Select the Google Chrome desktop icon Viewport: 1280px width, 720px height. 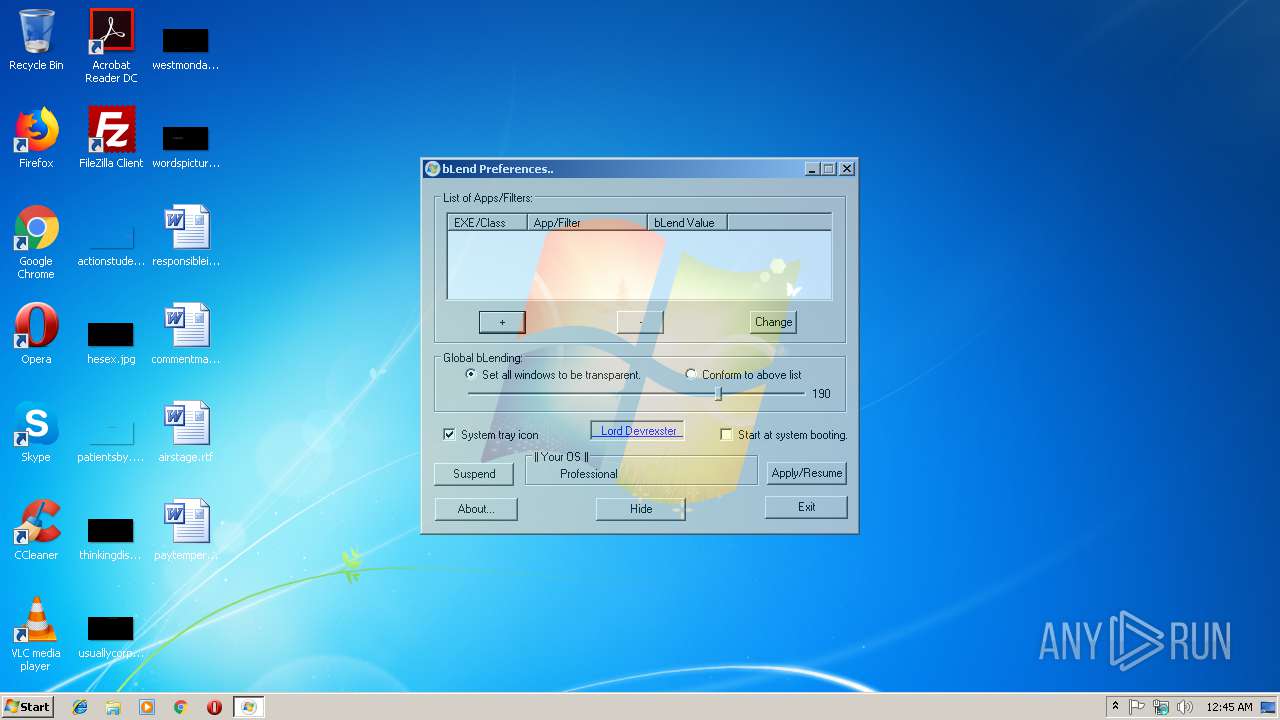[x=36, y=242]
